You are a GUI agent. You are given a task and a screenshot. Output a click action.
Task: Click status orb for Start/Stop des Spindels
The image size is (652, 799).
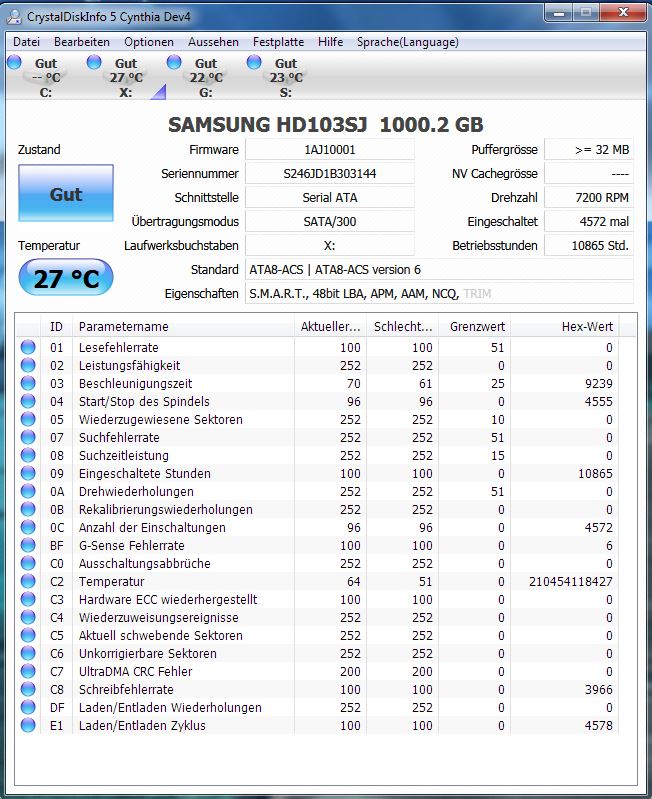coord(28,401)
